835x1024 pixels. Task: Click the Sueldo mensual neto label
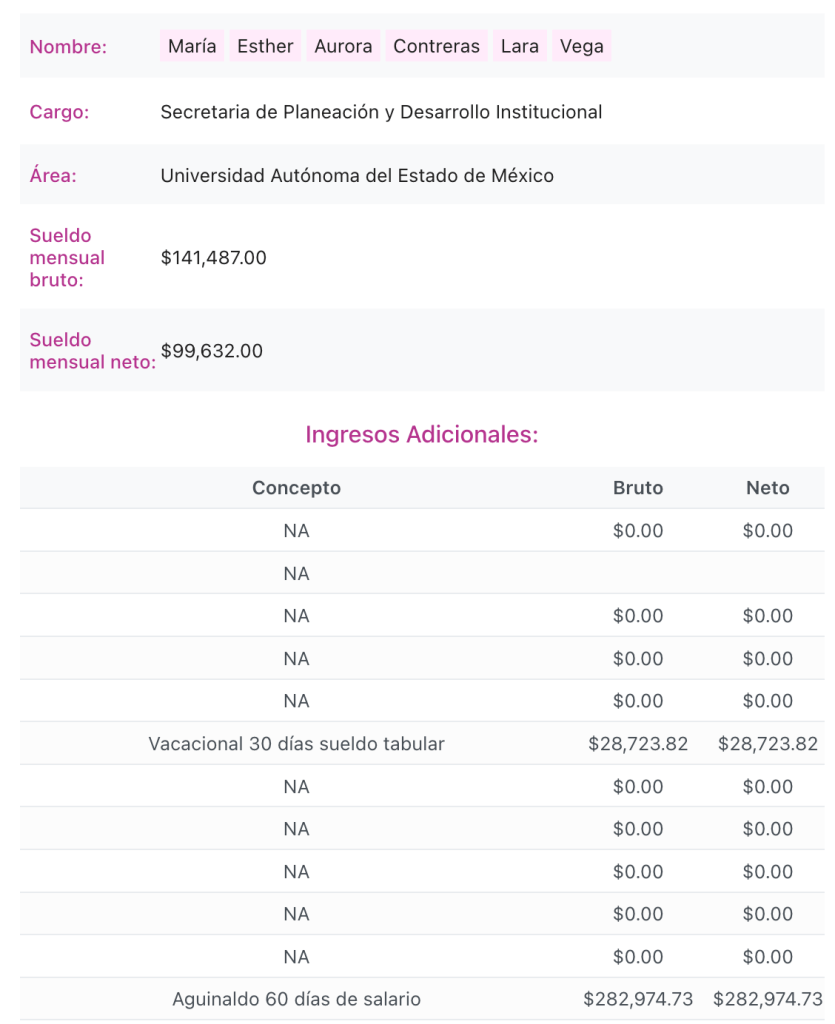pos(92,351)
